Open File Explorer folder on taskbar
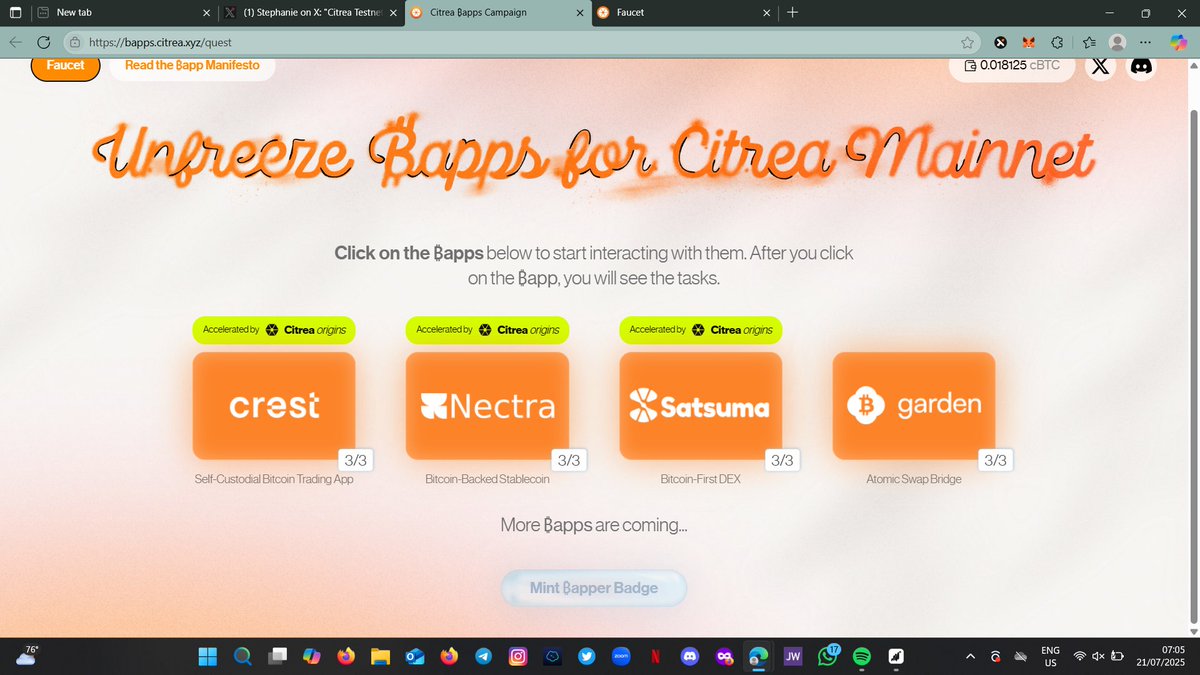The height and width of the screenshot is (675, 1200). pyautogui.click(x=380, y=656)
